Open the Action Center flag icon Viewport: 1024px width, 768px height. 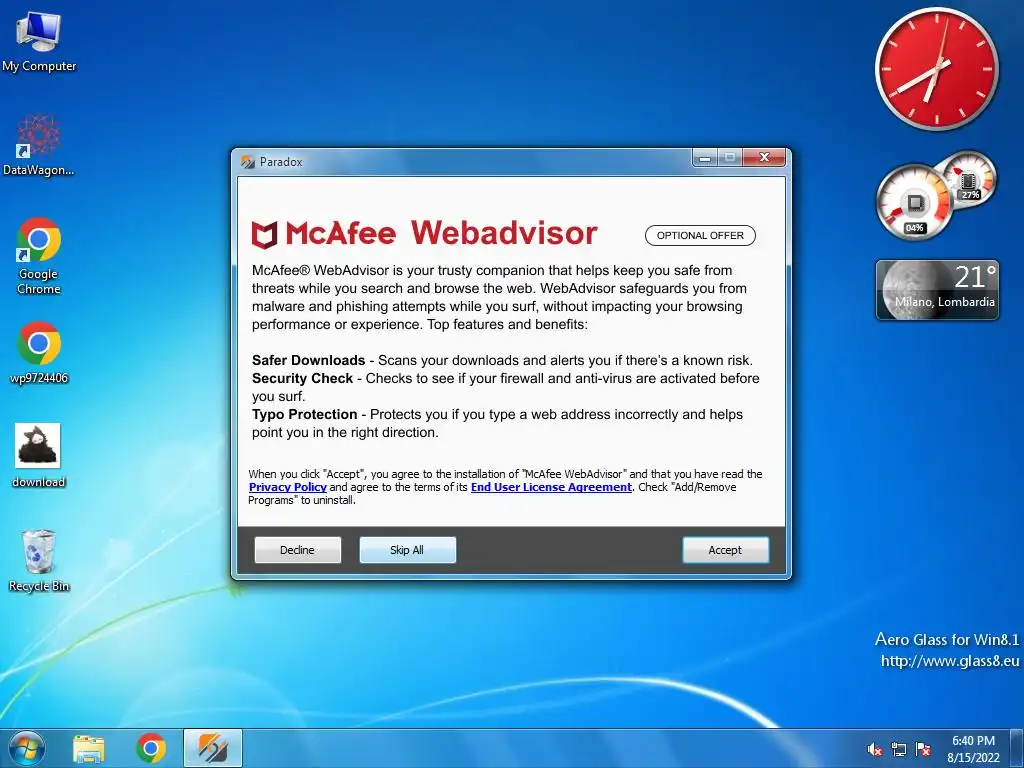pyautogui.click(x=923, y=749)
